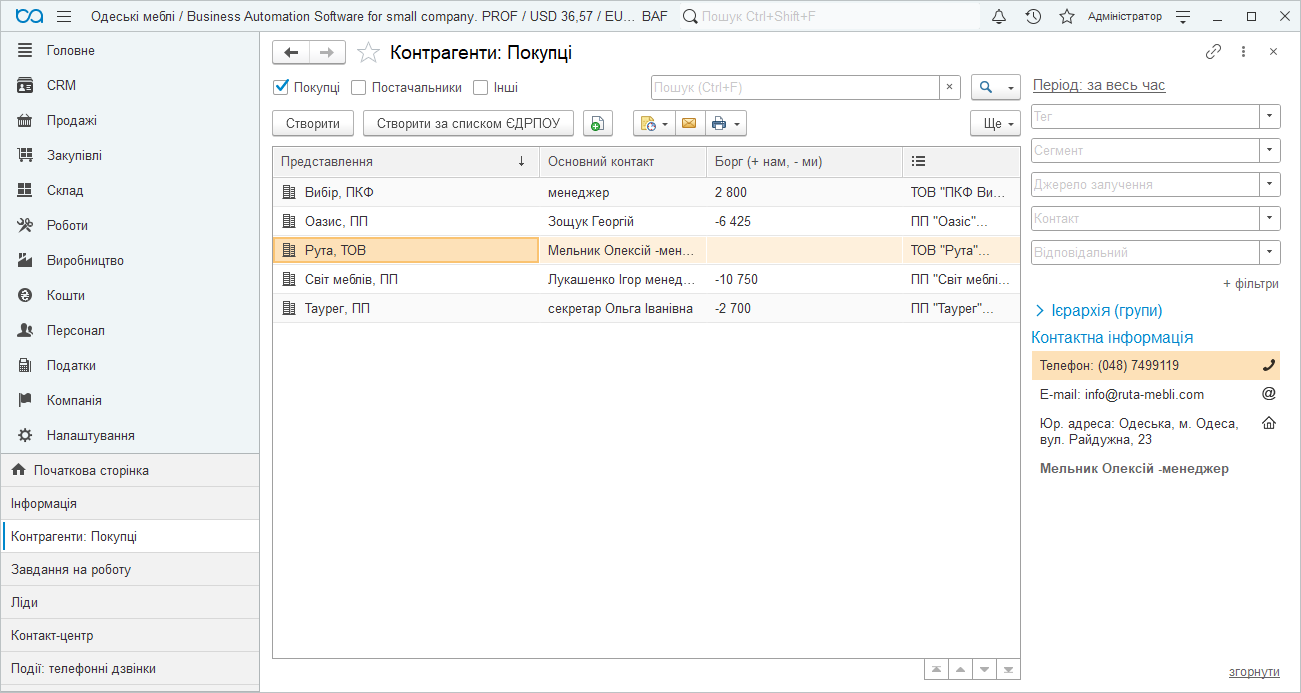
Task: Click the green create-copy document icon
Action: [597, 123]
